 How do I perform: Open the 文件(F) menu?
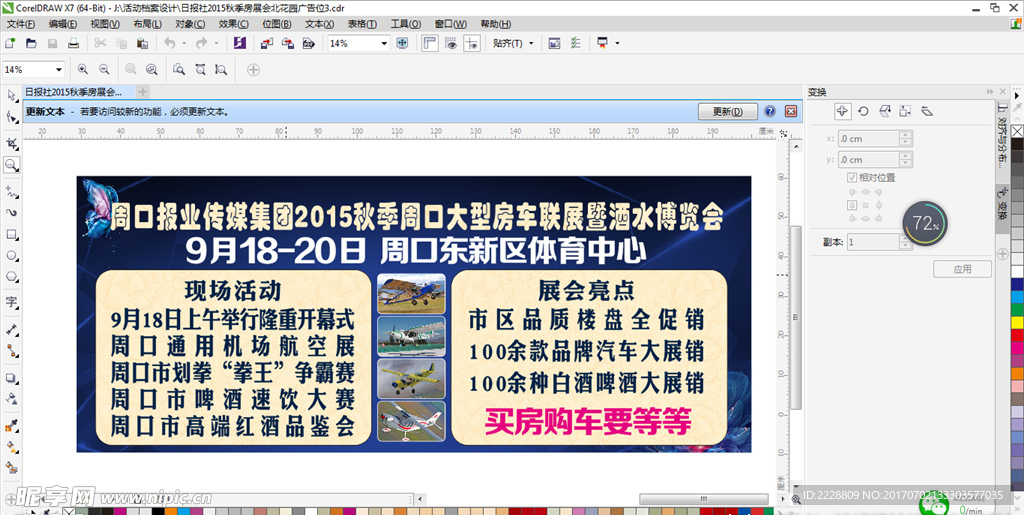pyautogui.click(x=20, y=24)
